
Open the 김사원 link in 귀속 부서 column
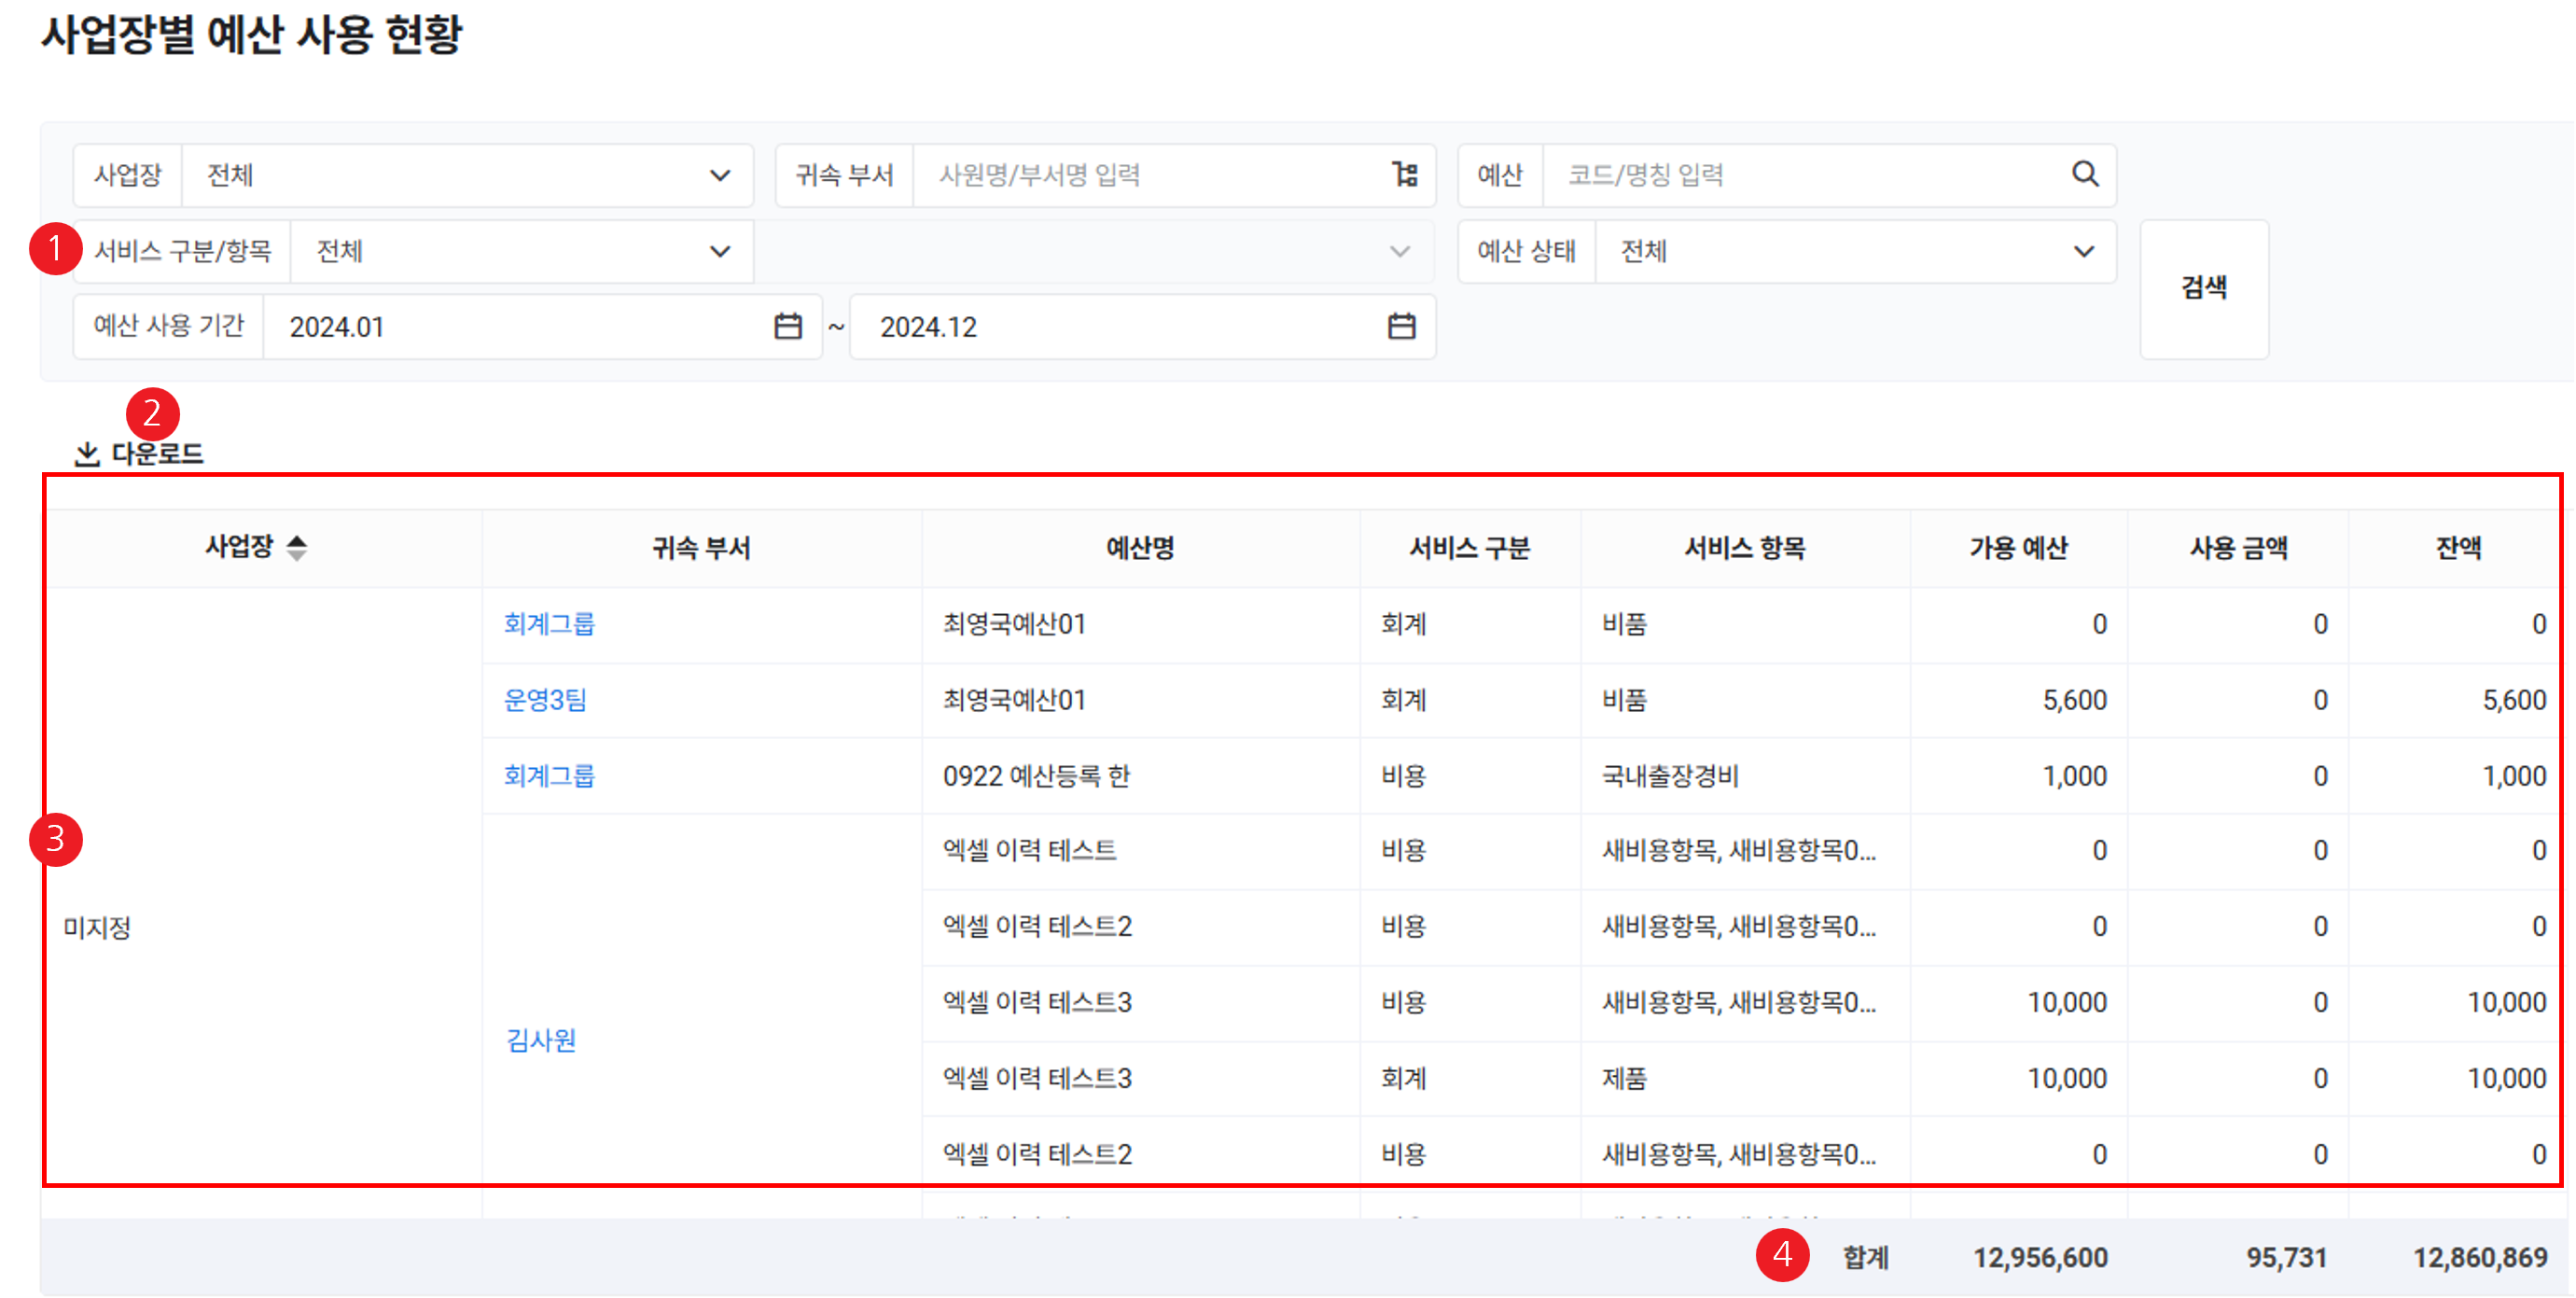pos(541,1040)
